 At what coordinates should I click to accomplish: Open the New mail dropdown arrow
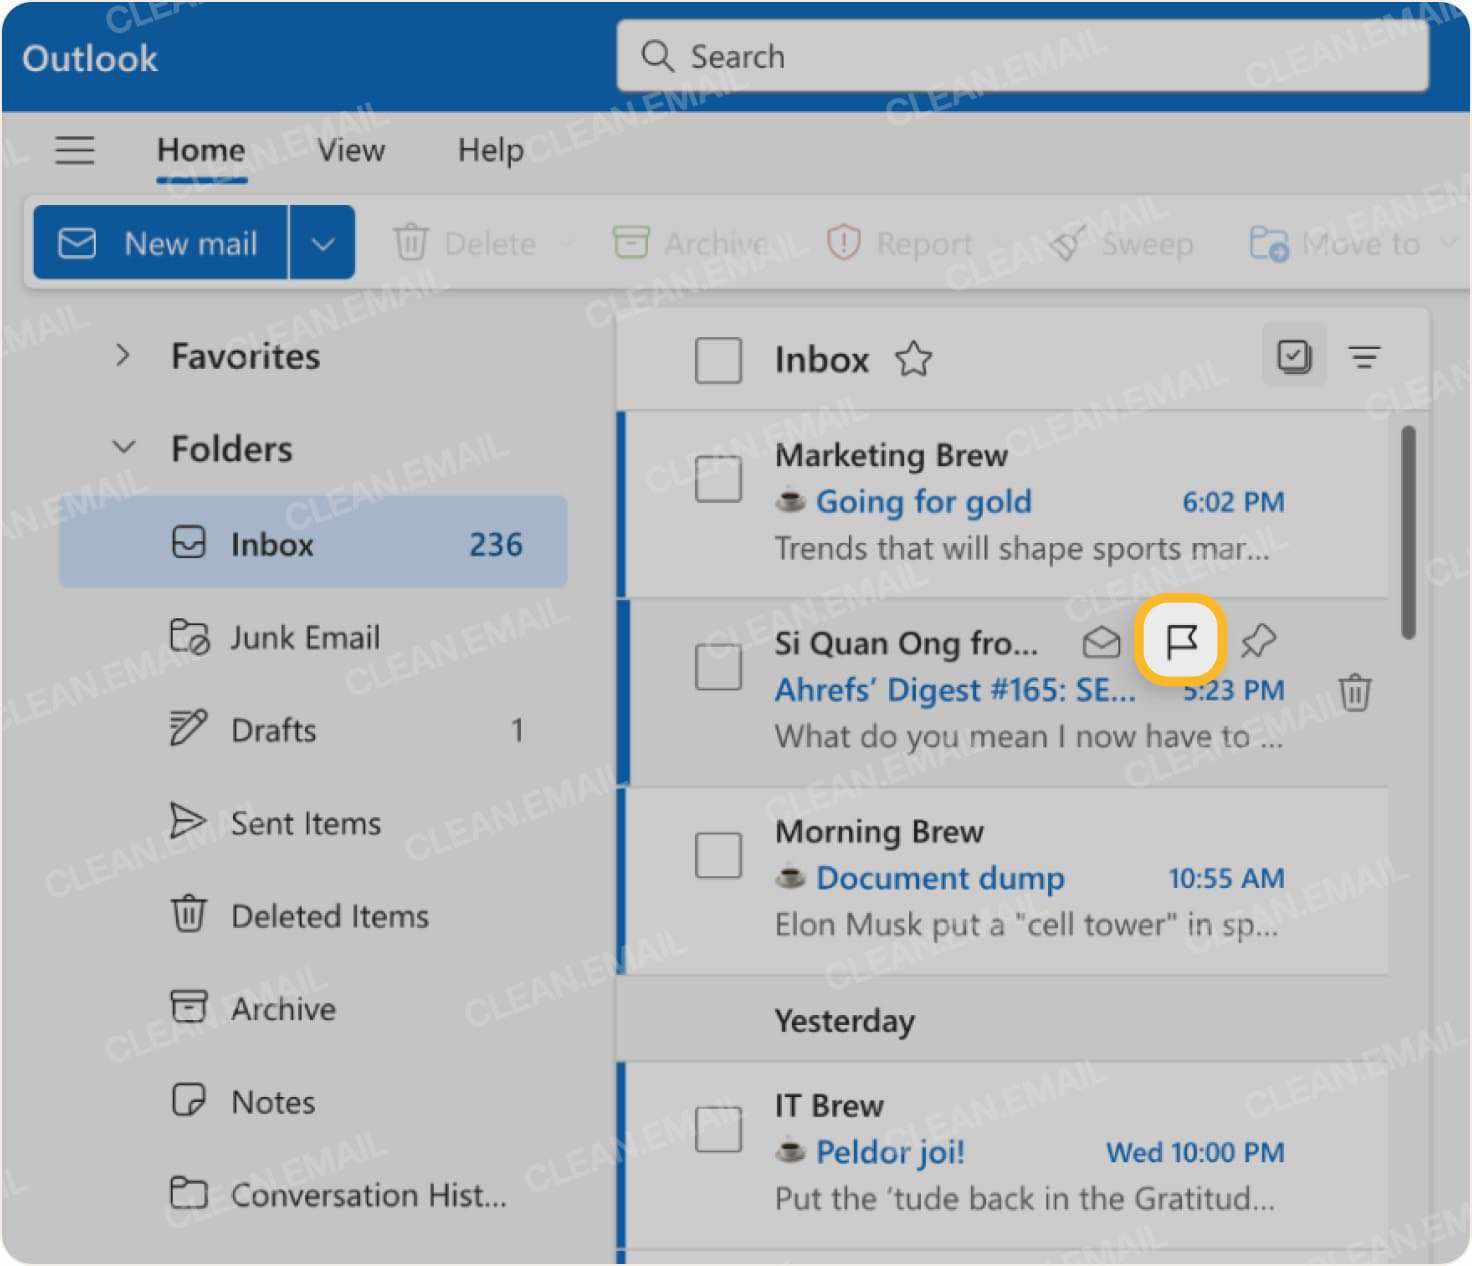tap(322, 242)
